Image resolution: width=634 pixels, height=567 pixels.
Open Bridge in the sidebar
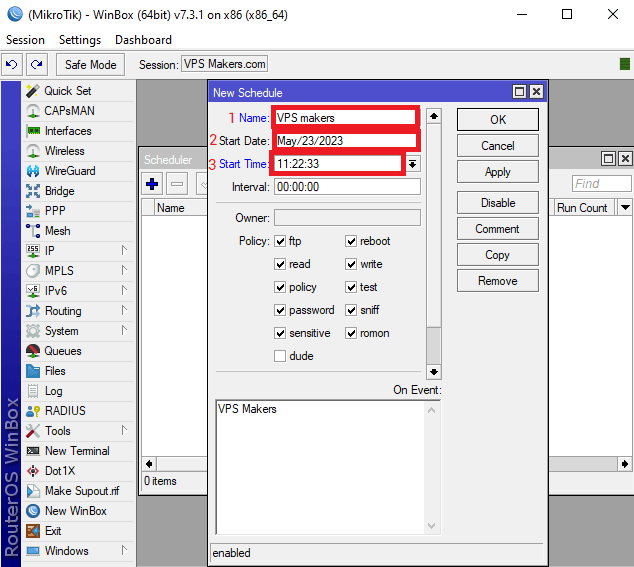click(x=78, y=191)
